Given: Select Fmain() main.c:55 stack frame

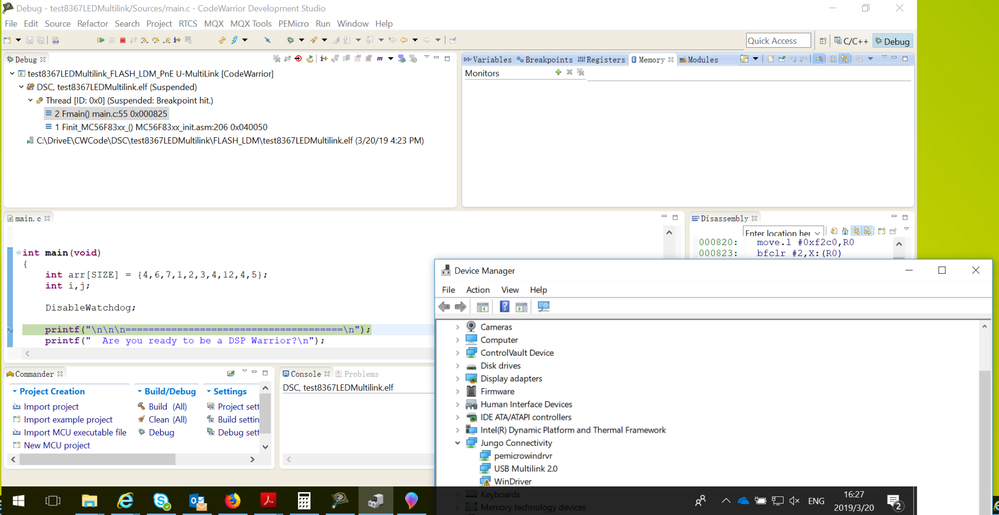Looking at the screenshot, I should click(106, 113).
